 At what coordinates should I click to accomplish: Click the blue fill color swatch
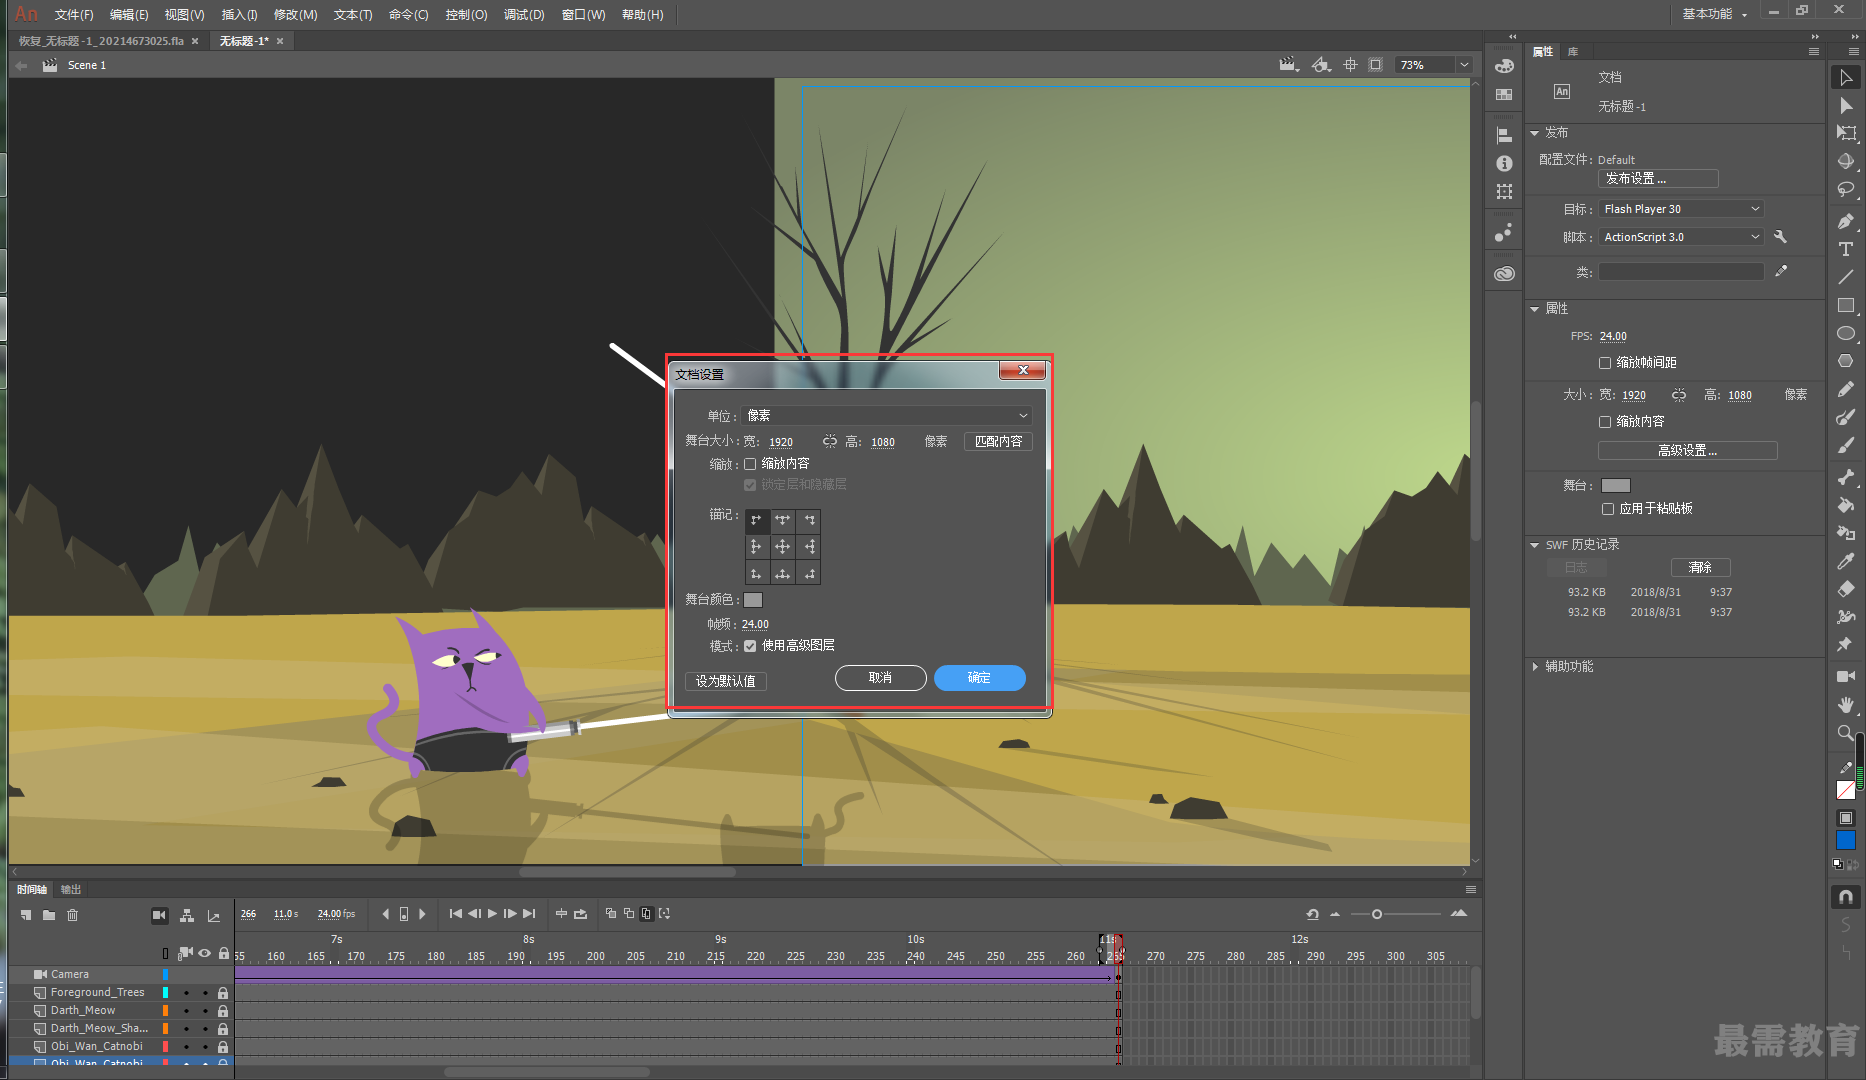pyautogui.click(x=1846, y=841)
